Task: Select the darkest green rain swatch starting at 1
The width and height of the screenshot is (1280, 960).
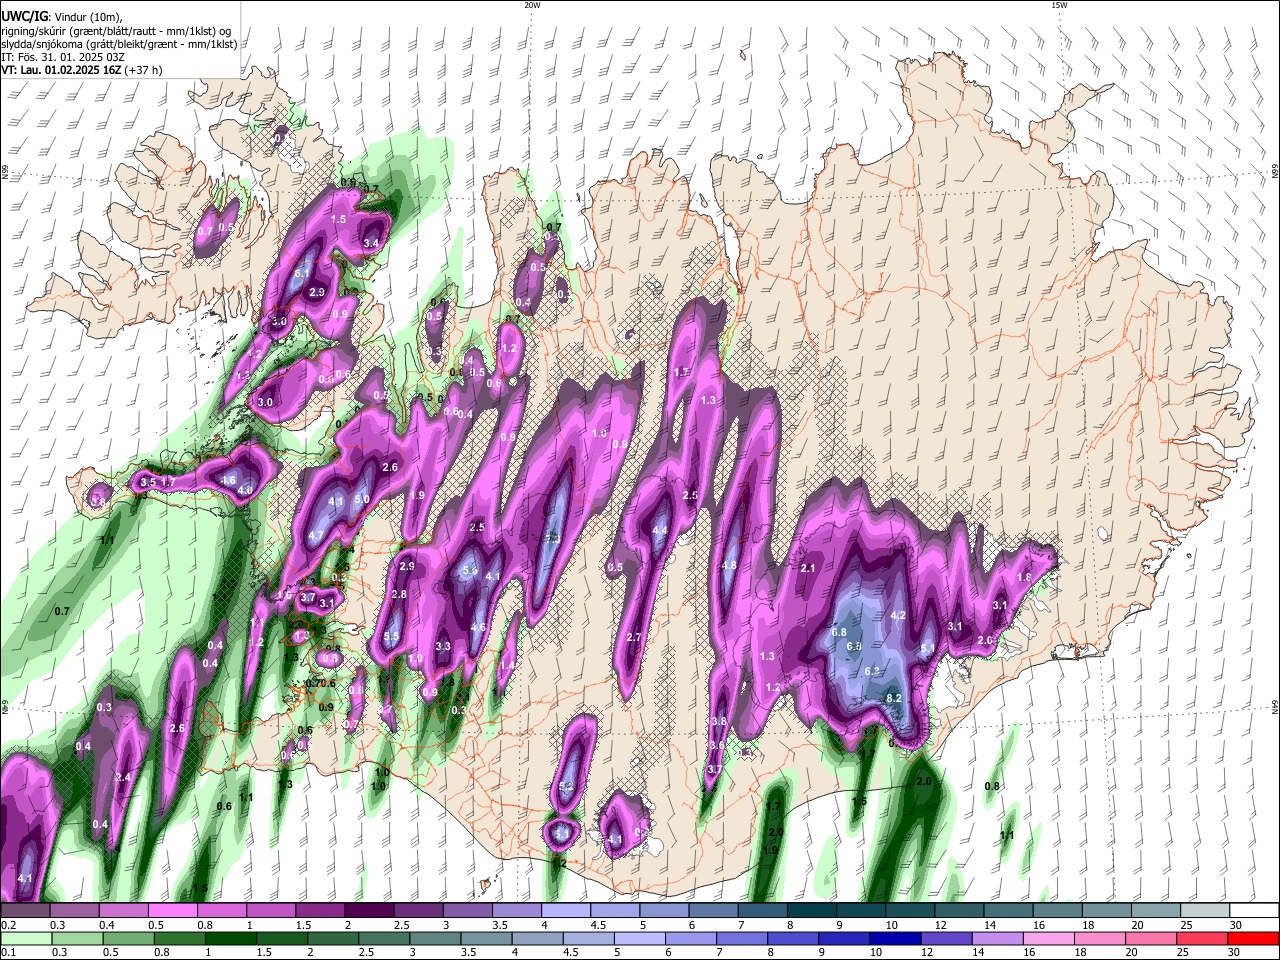Action: (x=228, y=939)
